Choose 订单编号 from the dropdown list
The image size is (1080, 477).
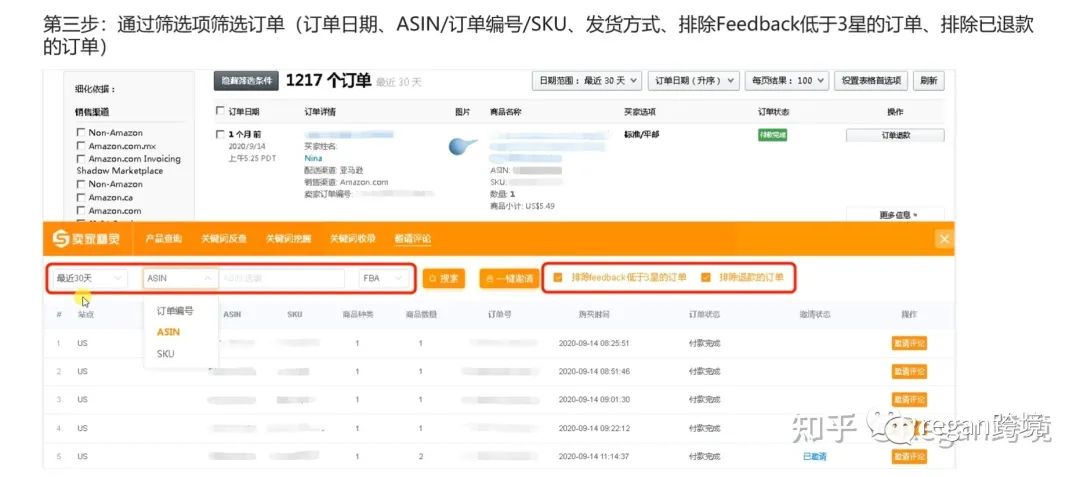pyautogui.click(x=175, y=310)
